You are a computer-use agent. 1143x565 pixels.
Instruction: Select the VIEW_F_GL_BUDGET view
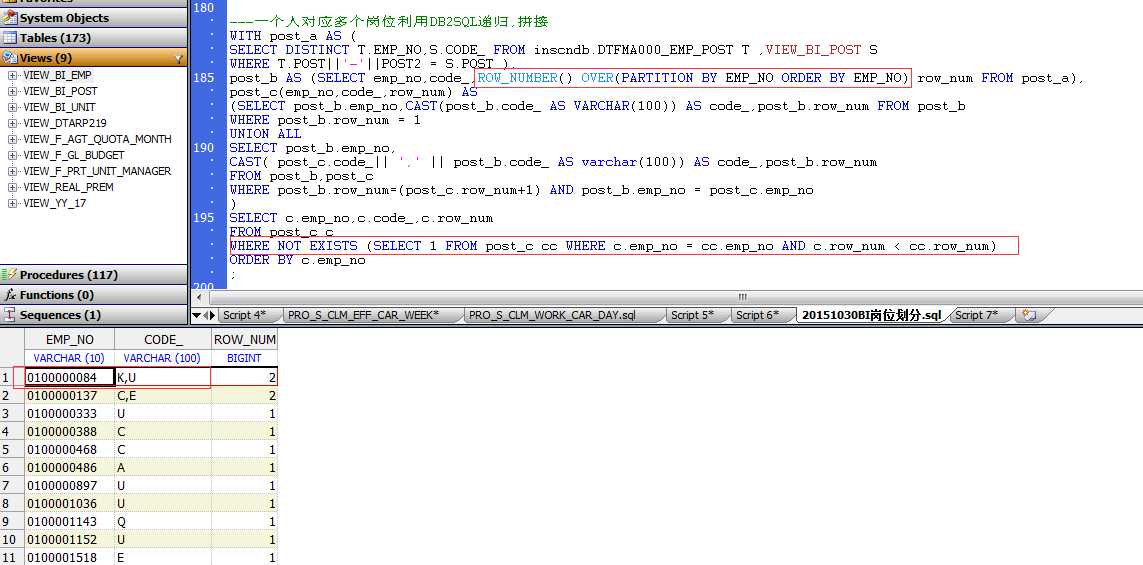tap(74, 155)
